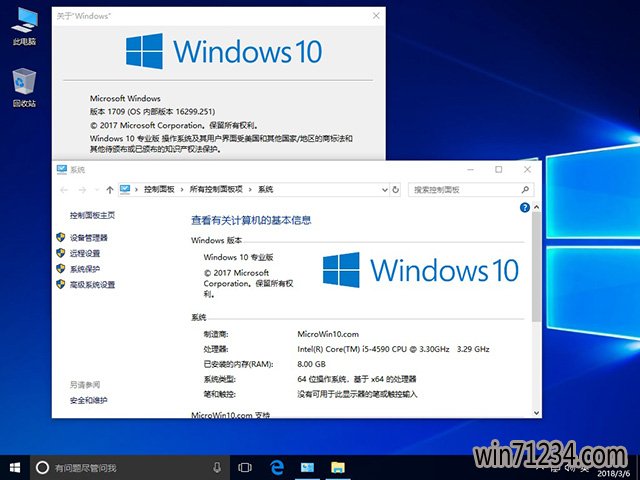
Task: Click the scroll up arrow in System window
Action: click(536, 207)
